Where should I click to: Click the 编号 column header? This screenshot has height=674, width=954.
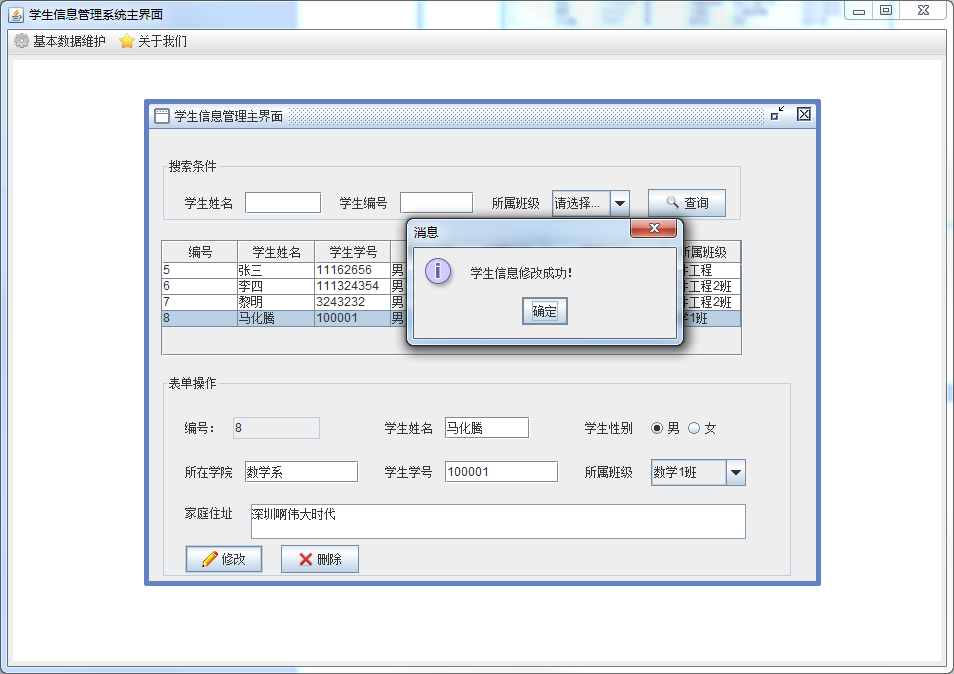(200, 252)
